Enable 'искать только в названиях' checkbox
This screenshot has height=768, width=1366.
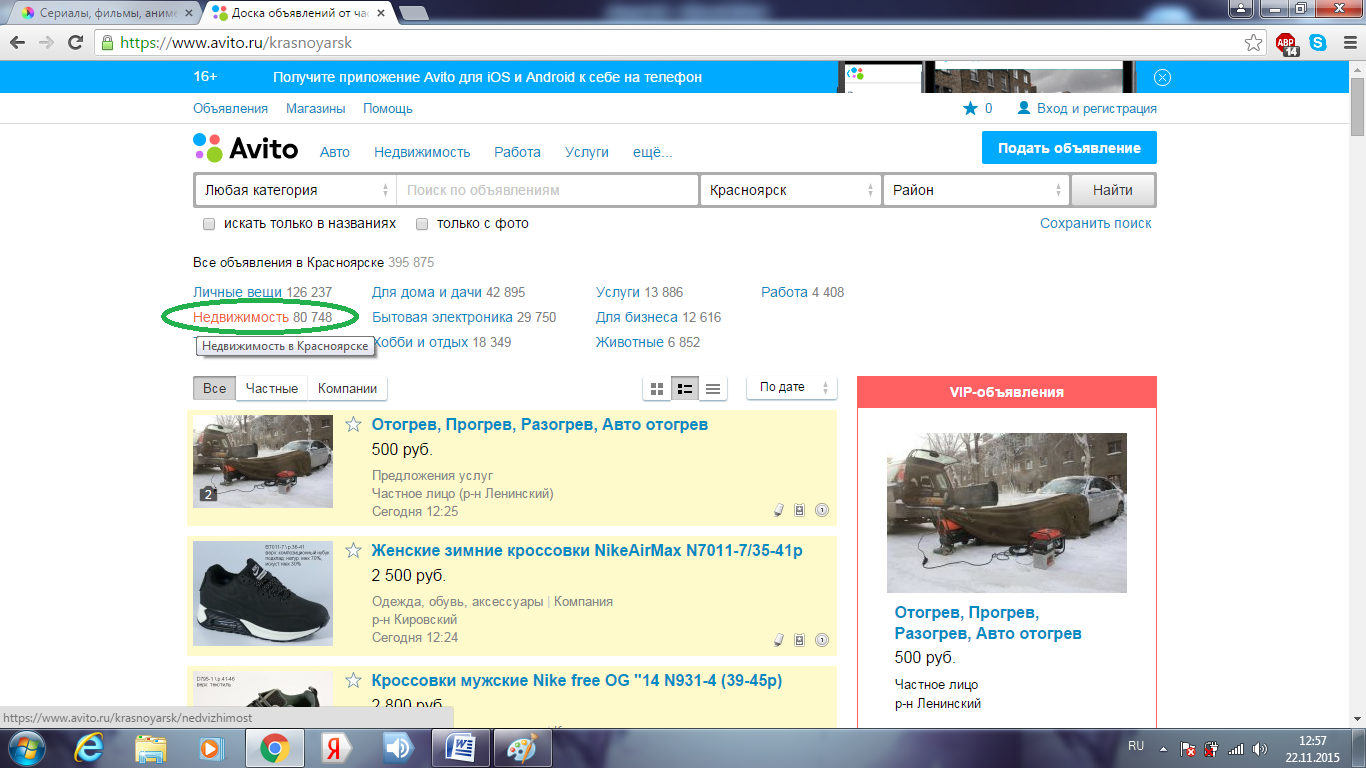209,224
